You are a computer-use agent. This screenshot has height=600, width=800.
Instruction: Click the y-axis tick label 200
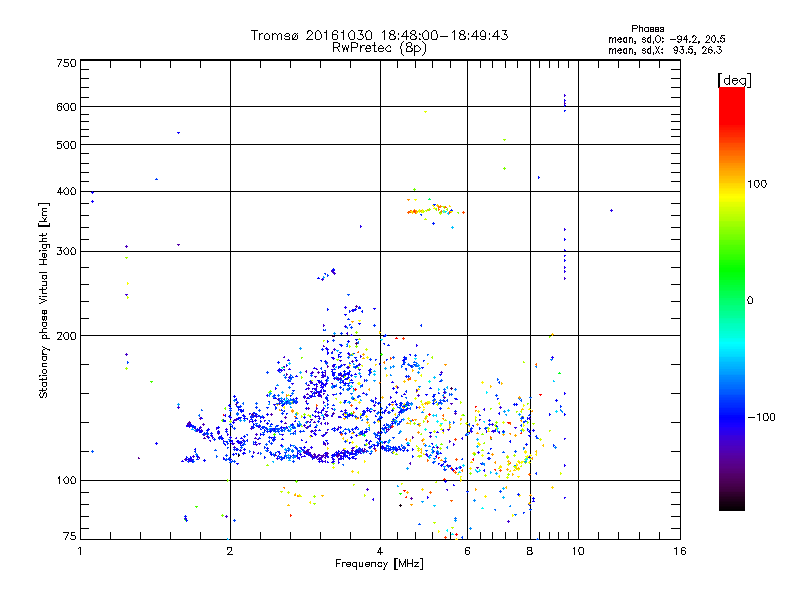pos(66,336)
